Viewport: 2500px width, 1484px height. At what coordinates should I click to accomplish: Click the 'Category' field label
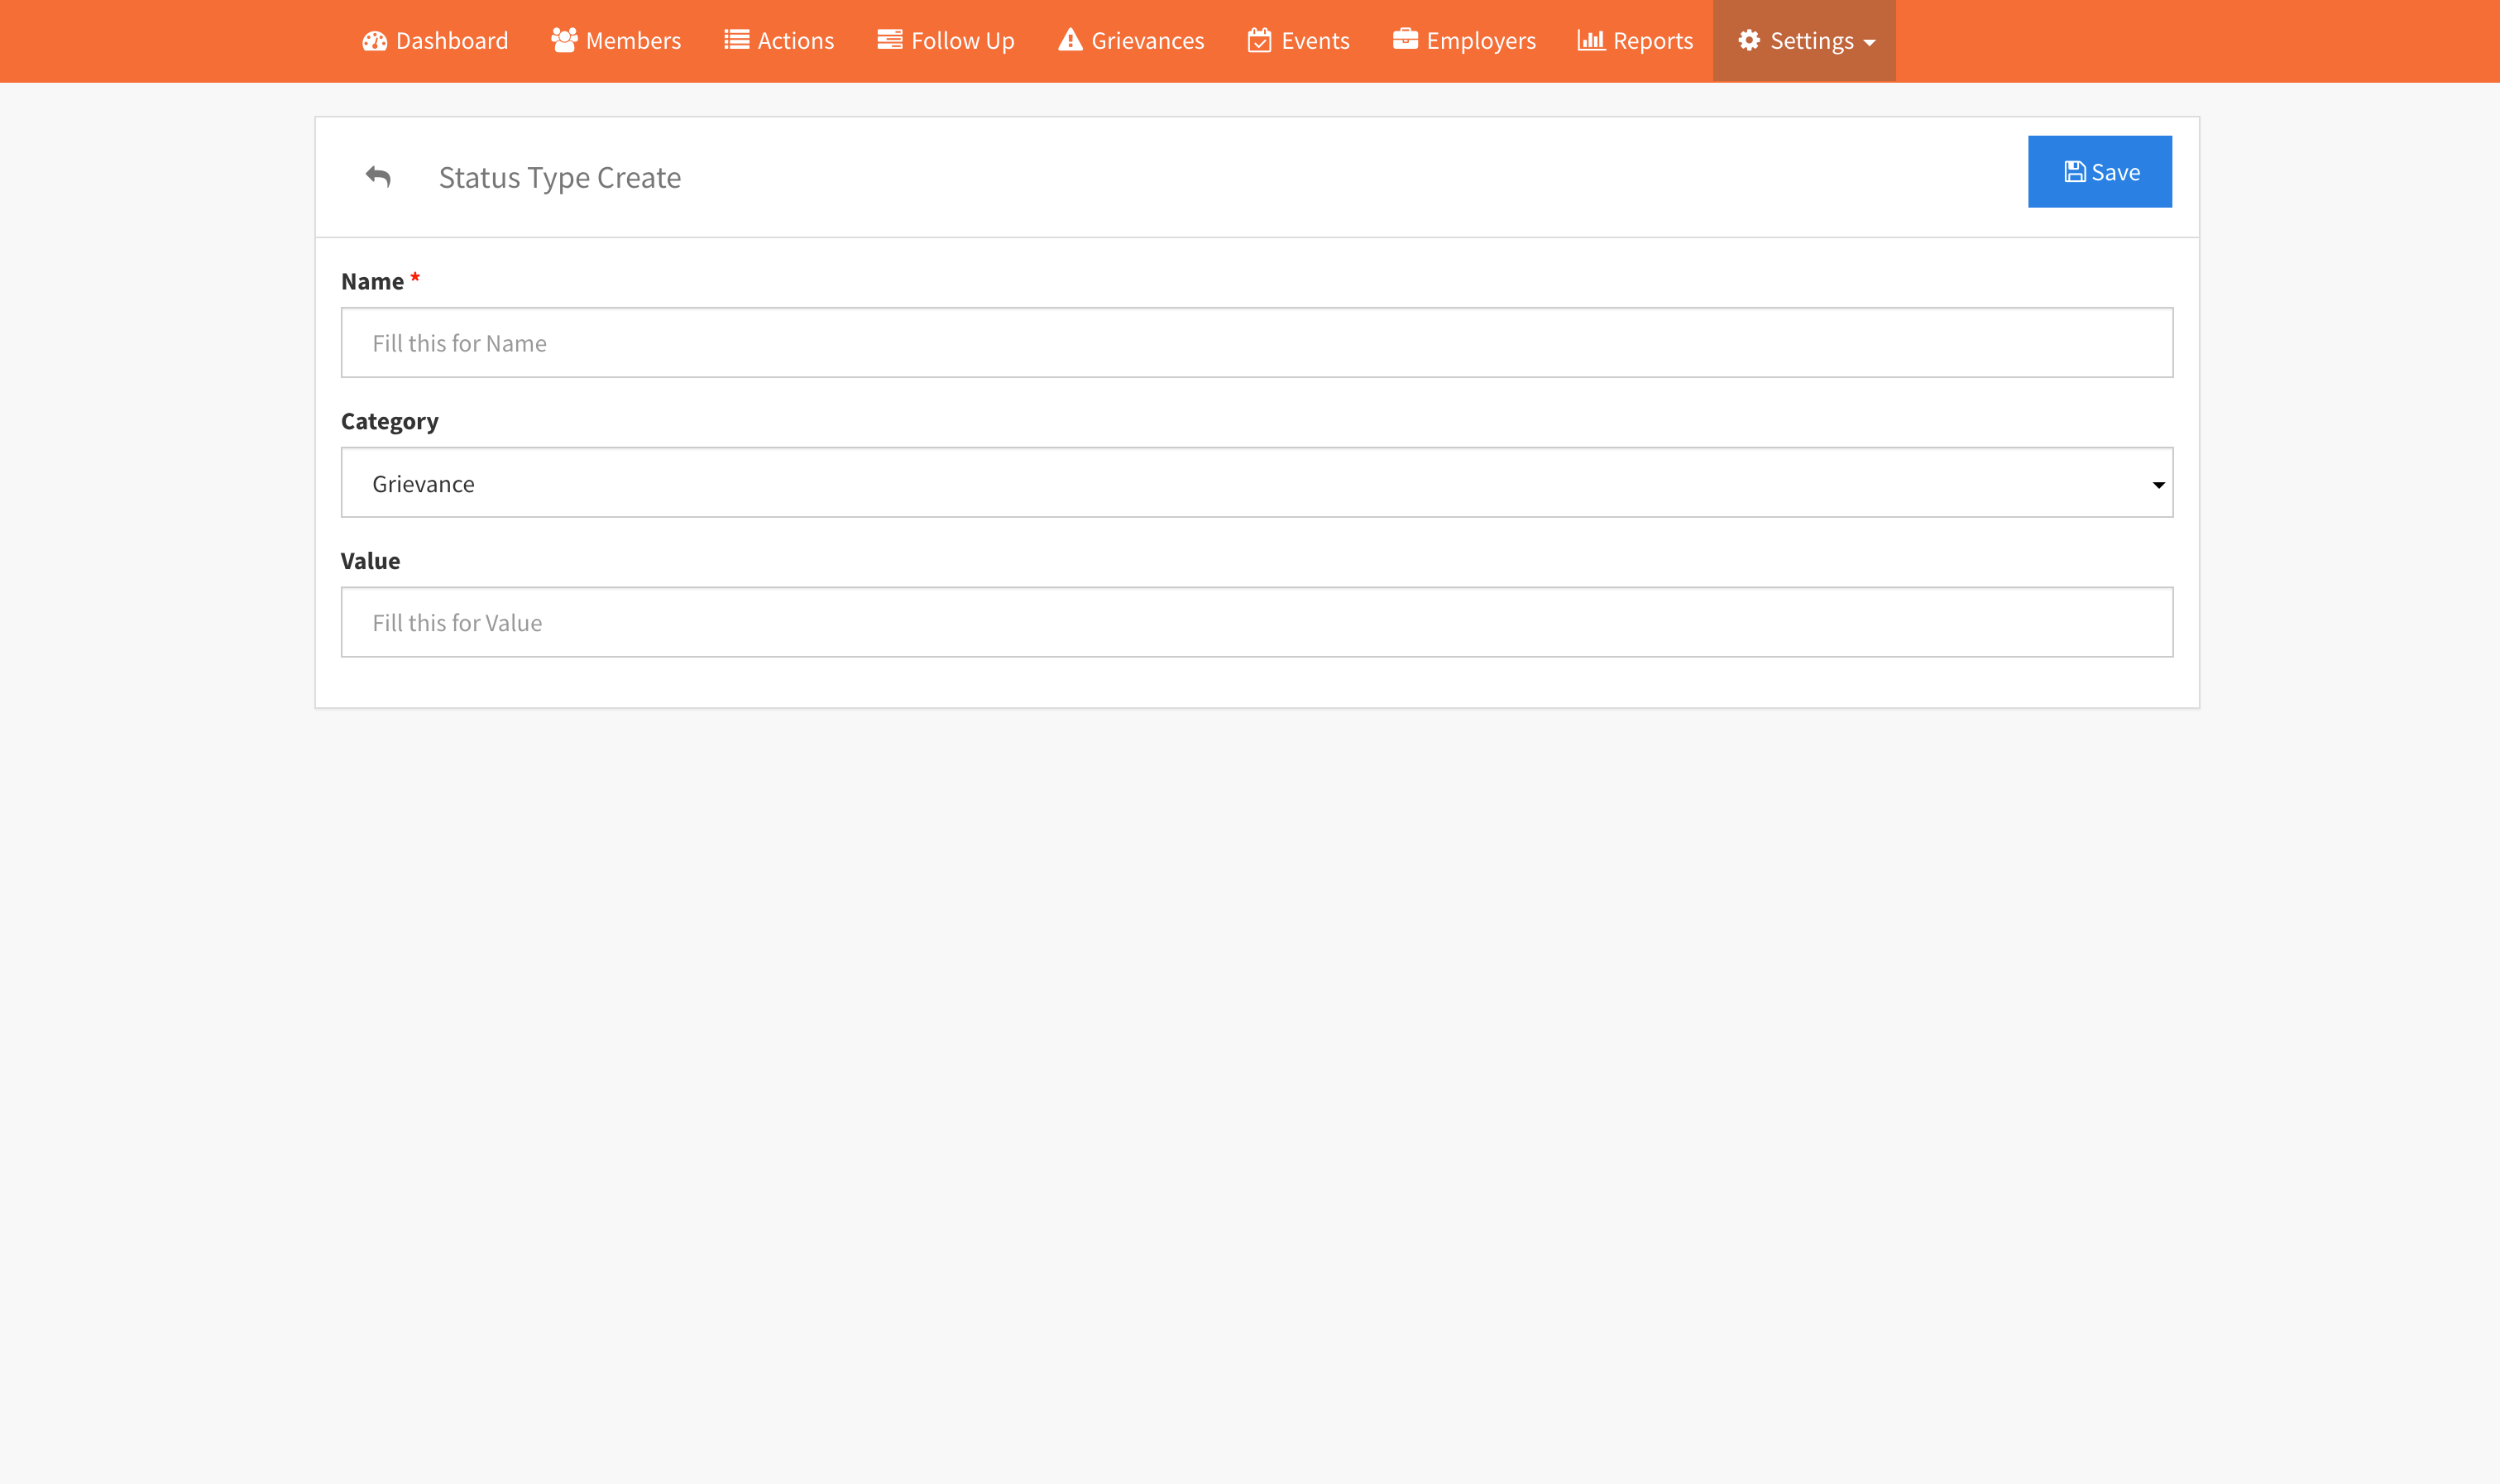point(390,422)
